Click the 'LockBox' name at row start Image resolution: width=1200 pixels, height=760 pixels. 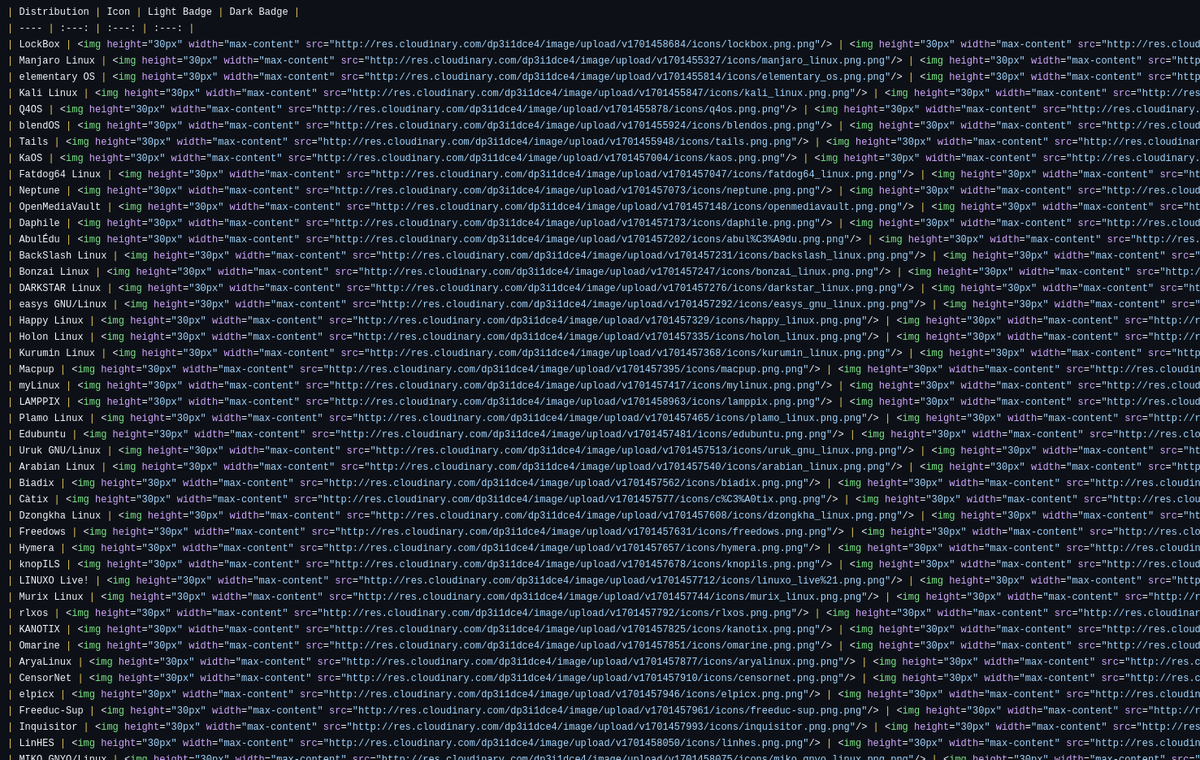(39, 44)
